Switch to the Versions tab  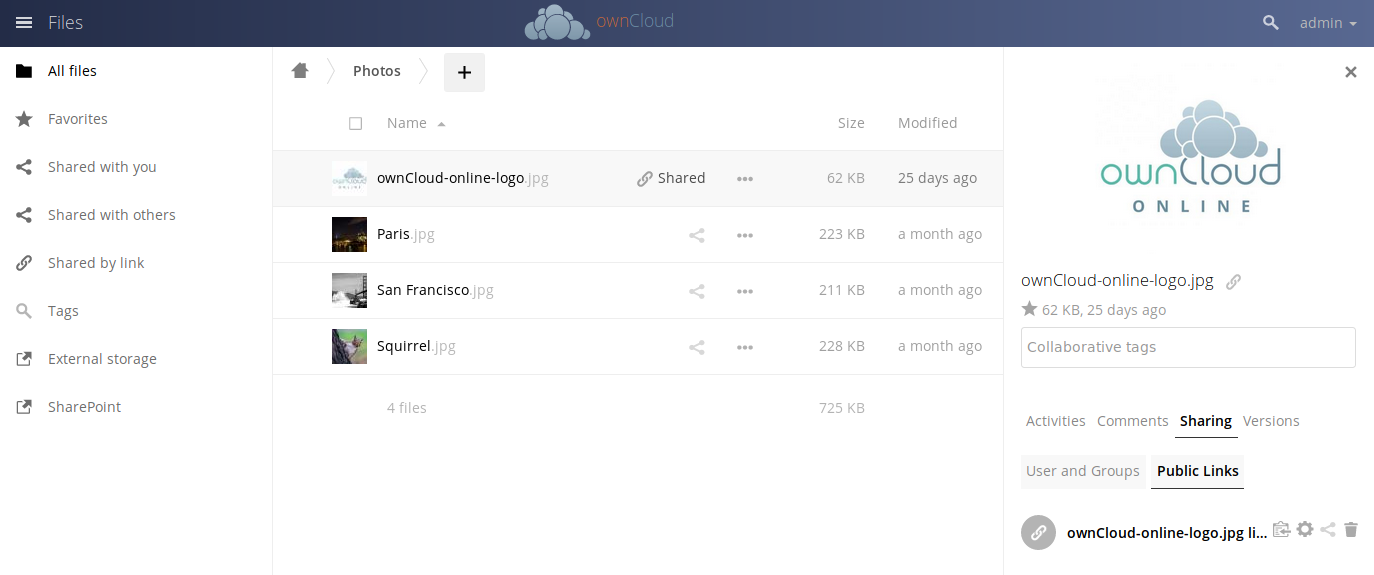click(x=1271, y=421)
